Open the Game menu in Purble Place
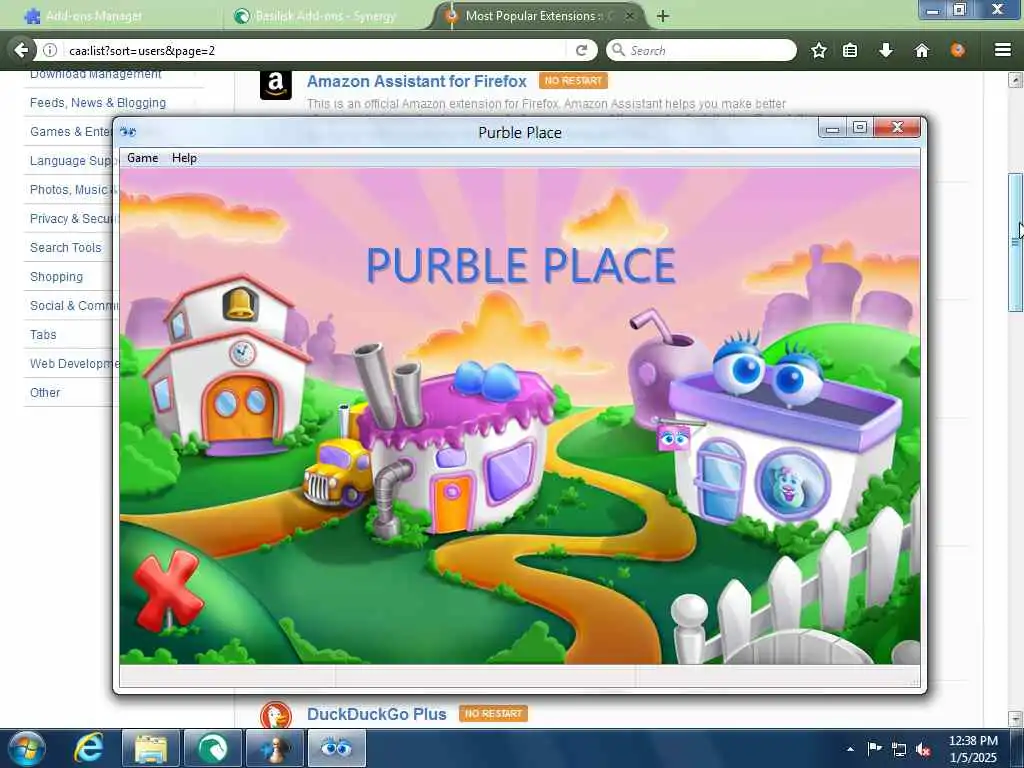Viewport: 1024px width, 768px height. (142, 158)
